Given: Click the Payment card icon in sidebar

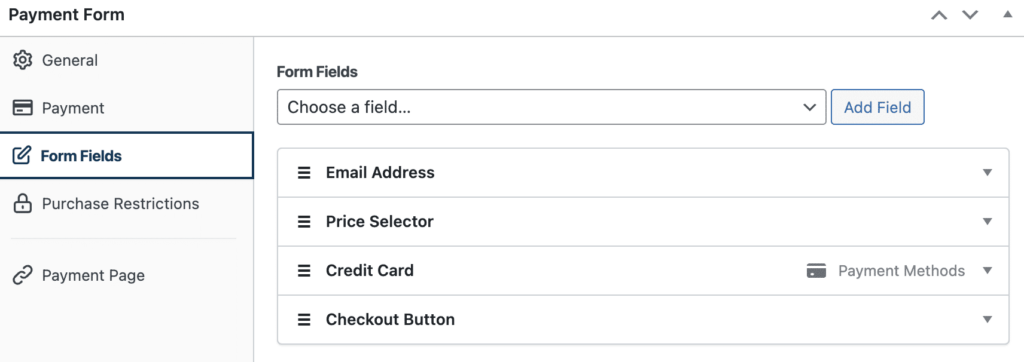Looking at the screenshot, I should pos(22,108).
